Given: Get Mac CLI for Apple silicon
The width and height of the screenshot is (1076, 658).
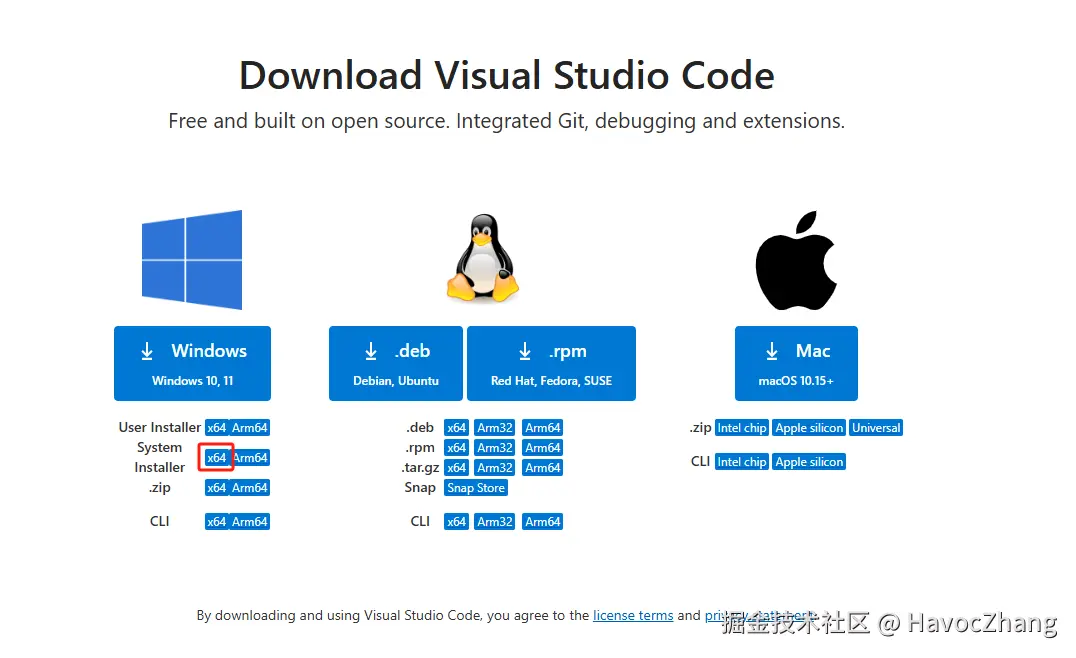Looking at the screenshot, I should (x=809, y=462).
